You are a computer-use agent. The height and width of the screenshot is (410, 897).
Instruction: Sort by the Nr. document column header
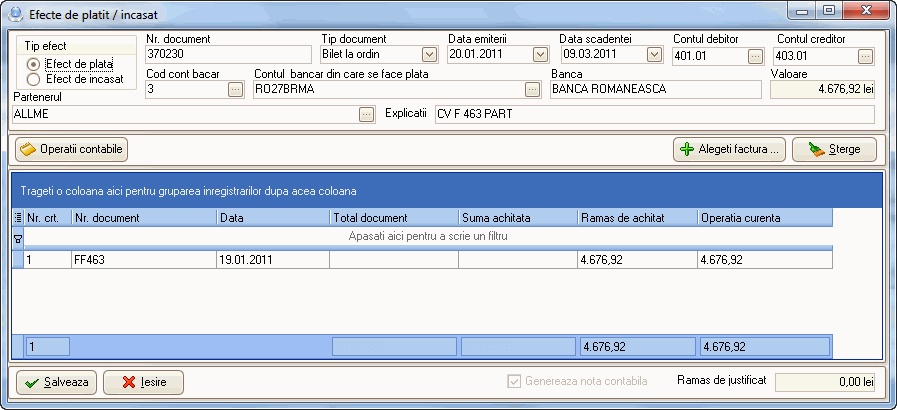pos(144,217)
